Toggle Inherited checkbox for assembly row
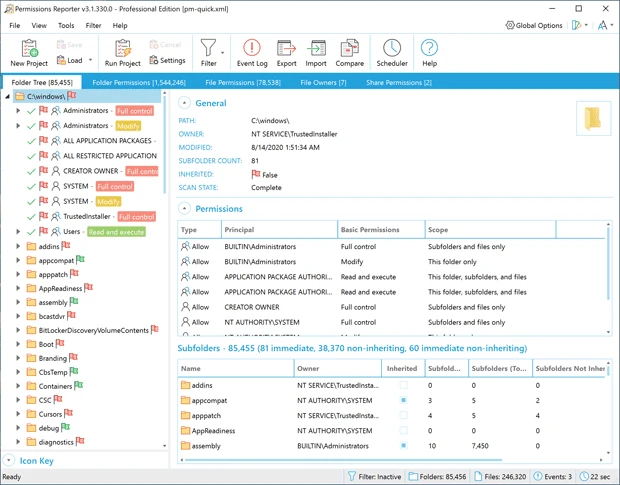This screenshot has width=620, height=485. pos(402,446)
